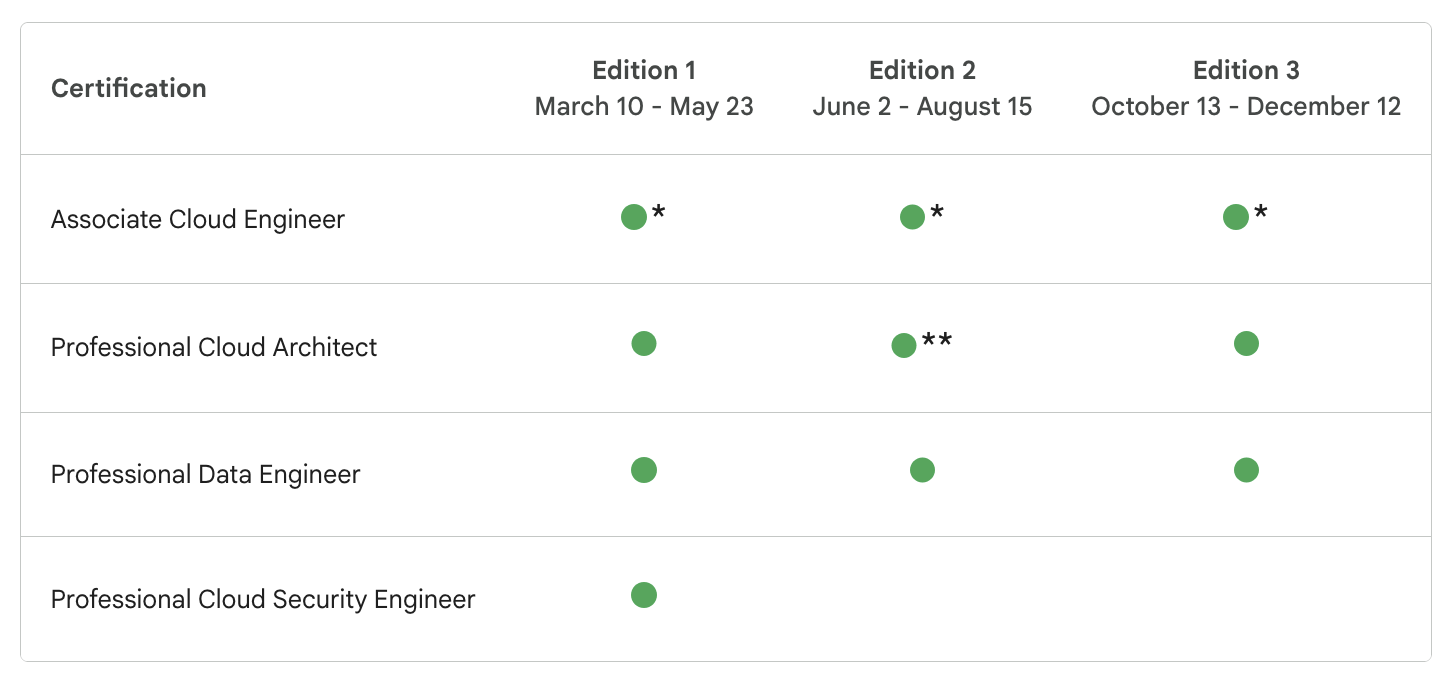Click the Certification column header
This screenshot has width=1454, height=686.
[x=129, y=88]
